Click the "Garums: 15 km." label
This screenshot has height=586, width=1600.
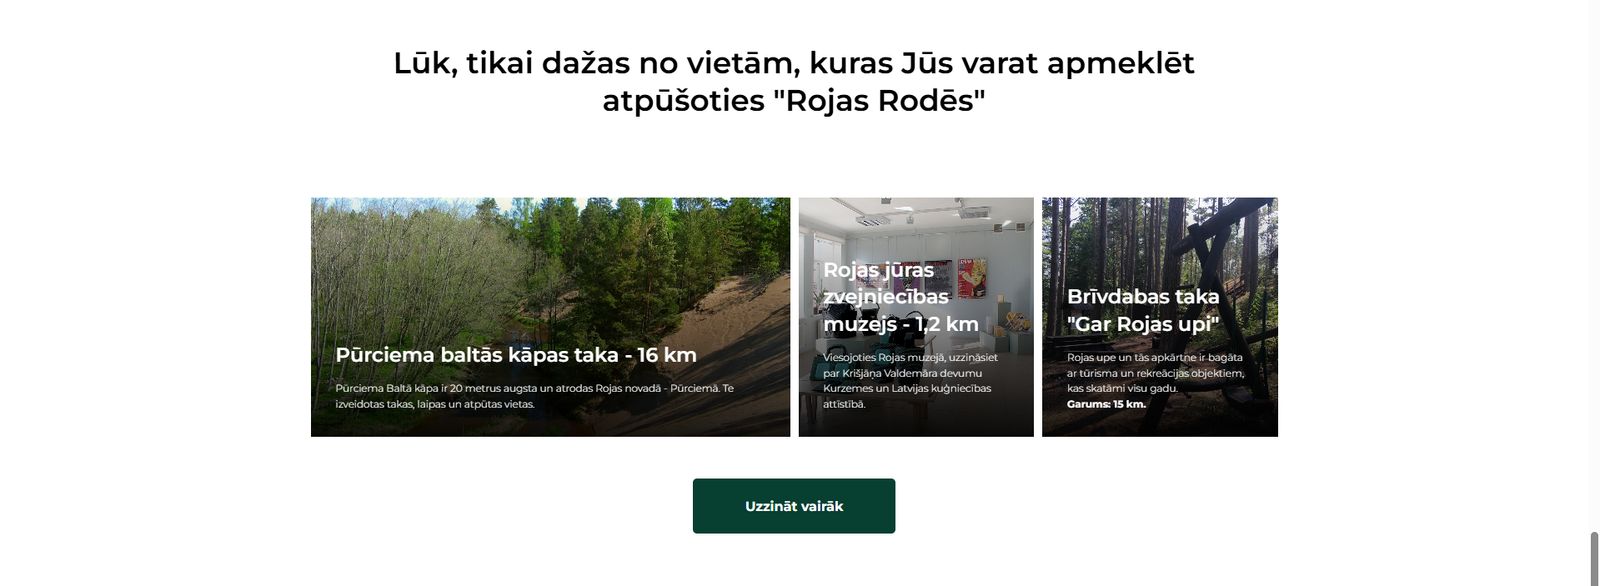[x=1106, y=404]
